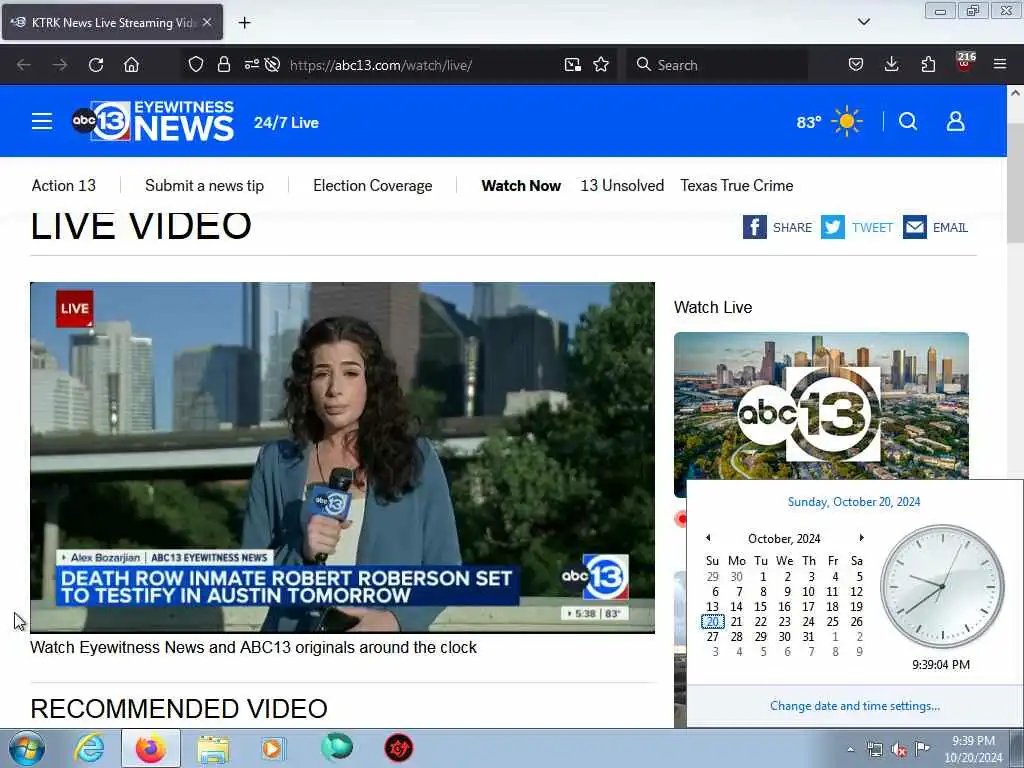Open the Firefox downloads panel
The width and height of the screenshot is (1024, 768).
891,65
